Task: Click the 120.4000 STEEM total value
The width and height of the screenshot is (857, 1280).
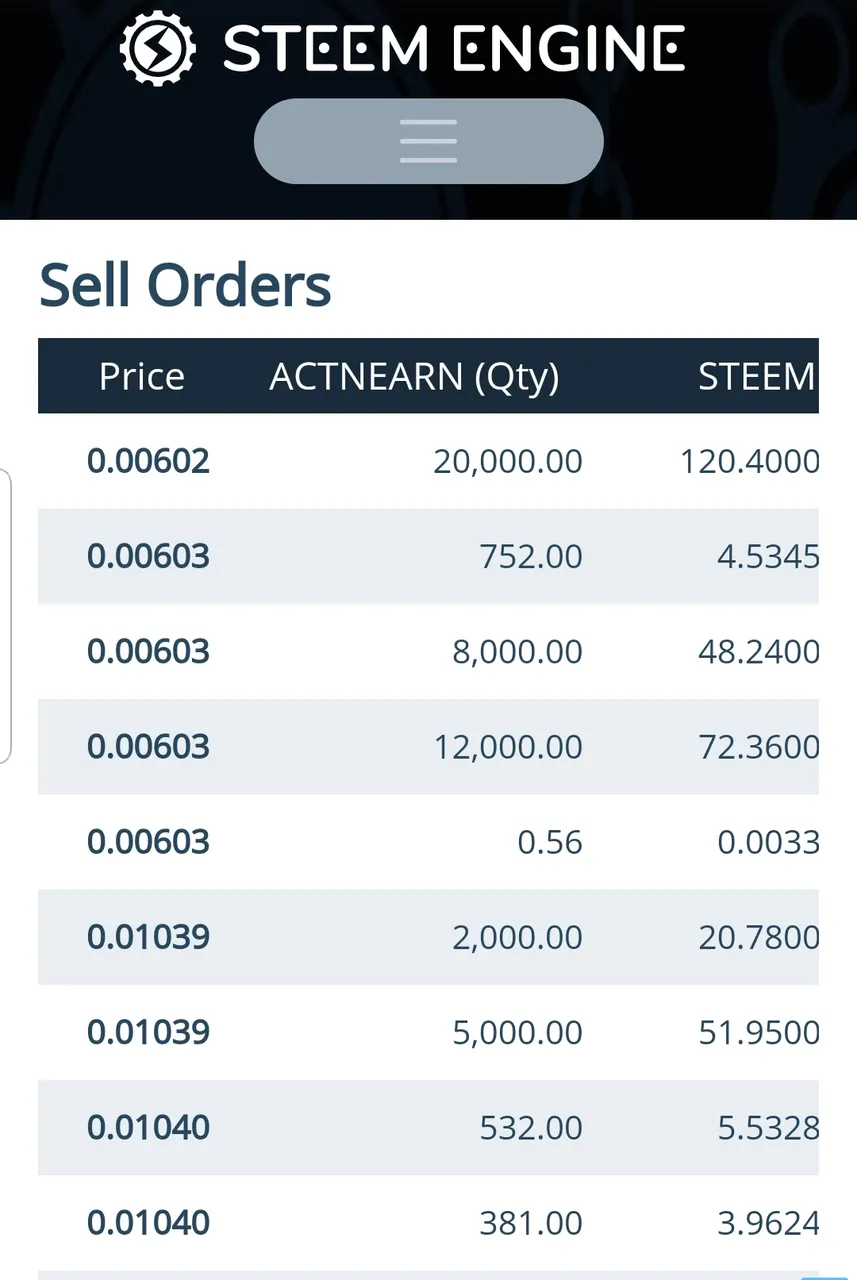Action: click(749, 461)
